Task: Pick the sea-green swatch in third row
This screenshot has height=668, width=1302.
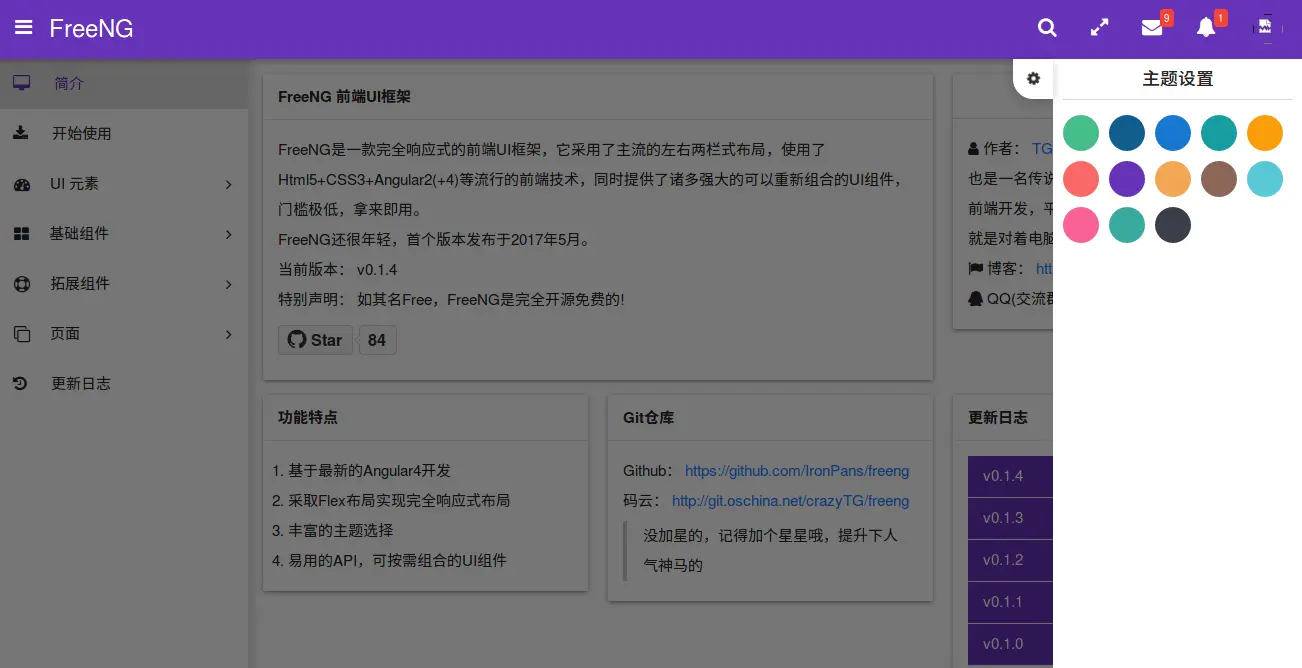Action: 1127,225
